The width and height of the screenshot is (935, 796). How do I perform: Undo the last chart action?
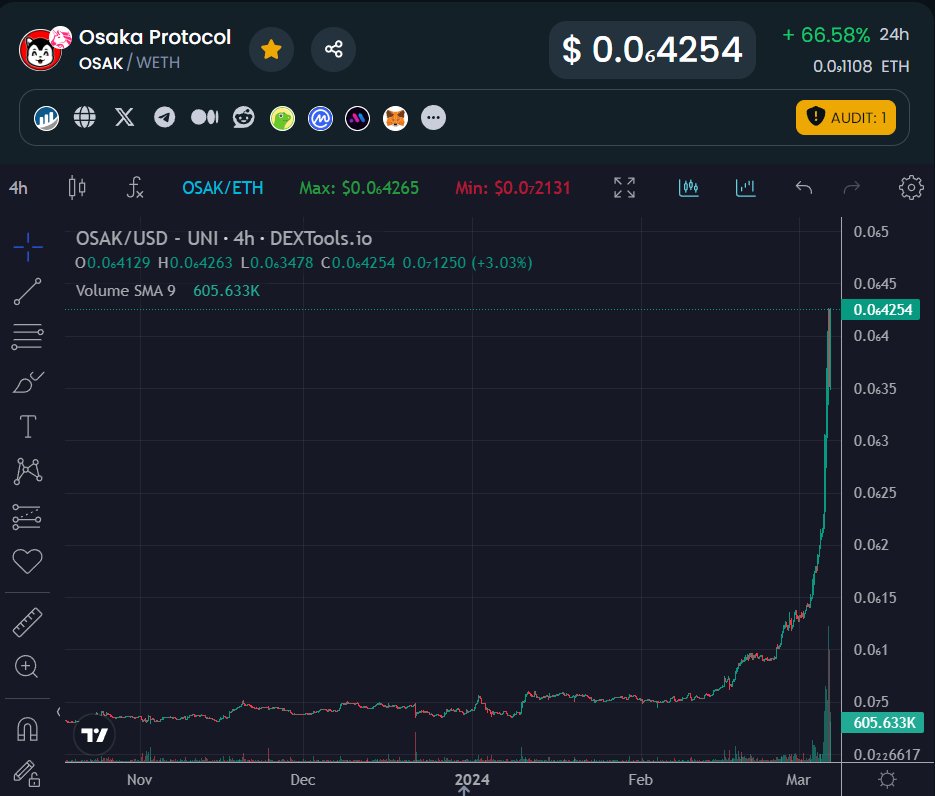click(x=803, y=187)
